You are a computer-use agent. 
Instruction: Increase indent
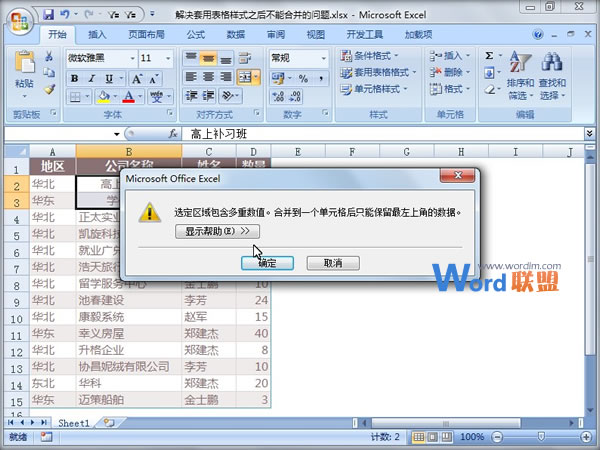point(208,96)
